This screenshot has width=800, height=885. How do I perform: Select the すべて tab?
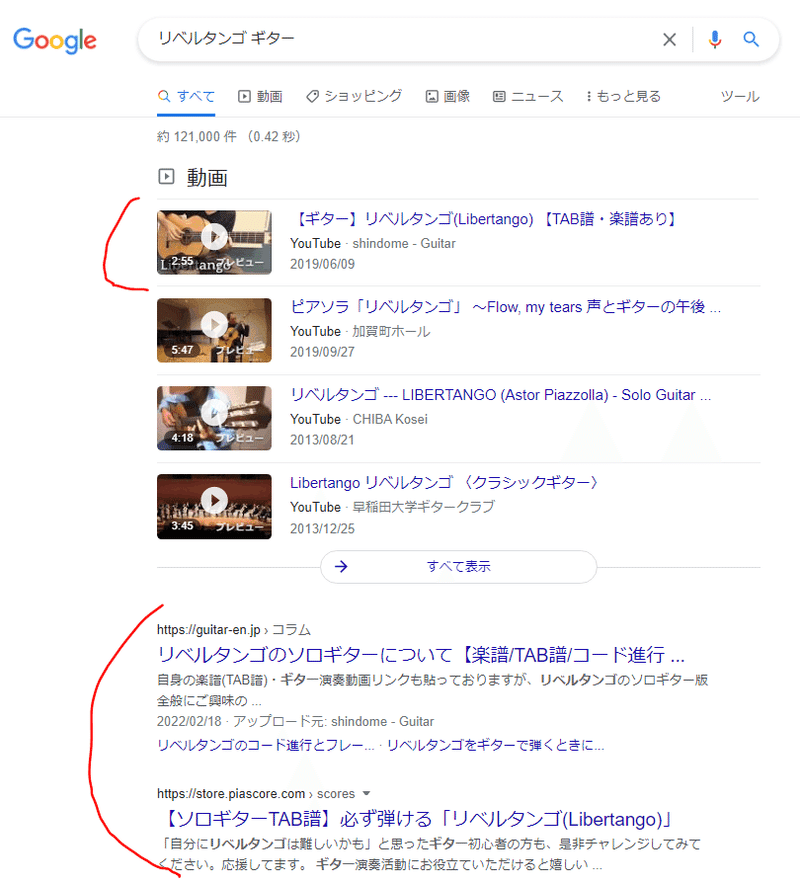click(x=186, y=97)
